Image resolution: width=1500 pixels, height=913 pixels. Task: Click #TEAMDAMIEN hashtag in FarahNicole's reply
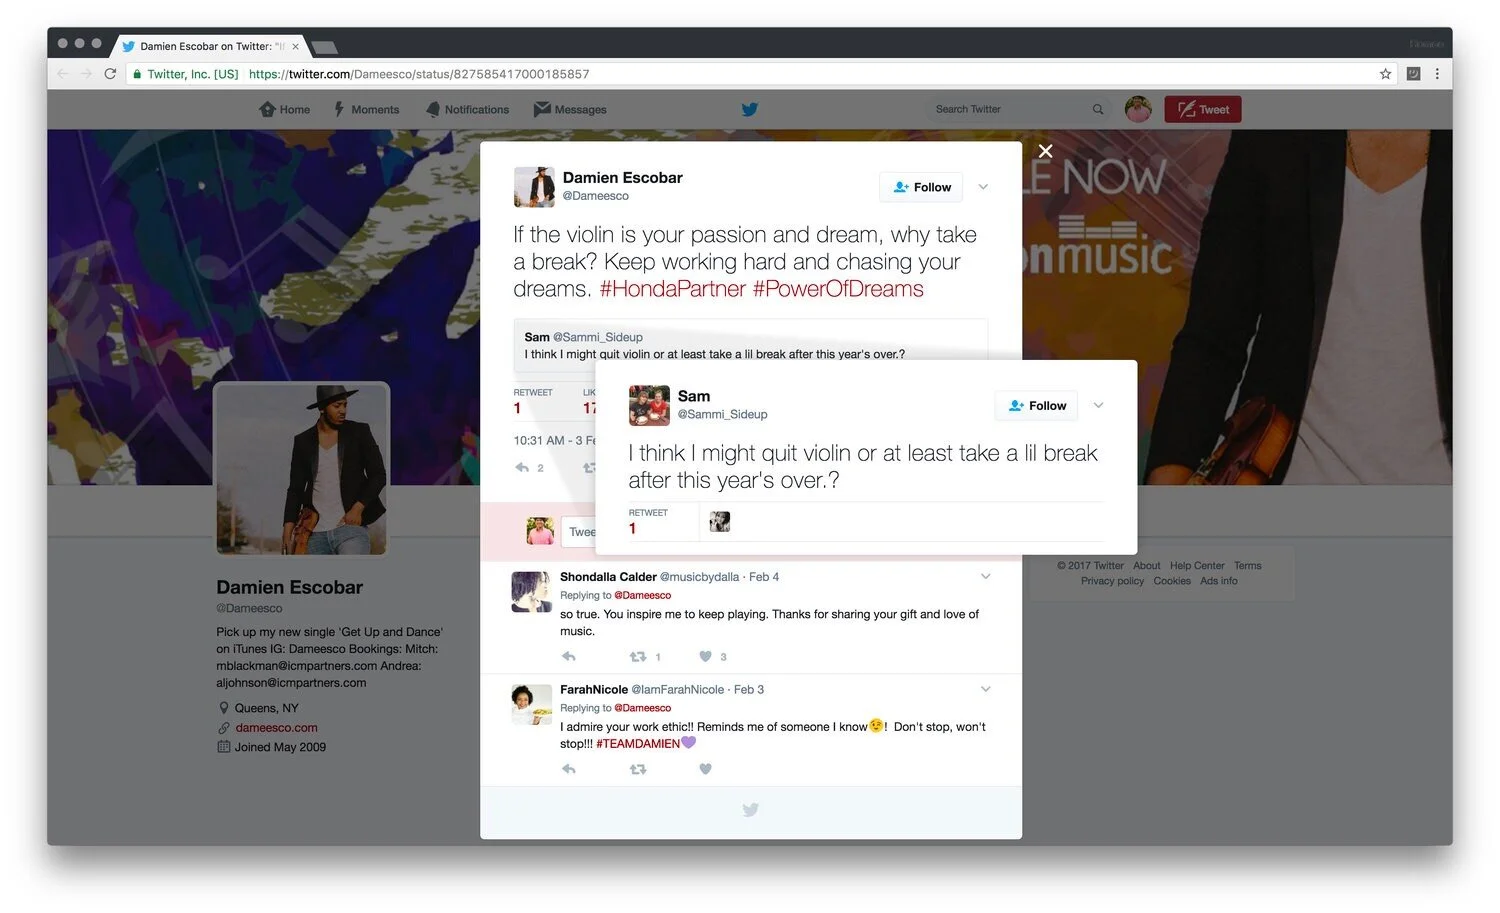pyautogui.click(x=638, y=744)
